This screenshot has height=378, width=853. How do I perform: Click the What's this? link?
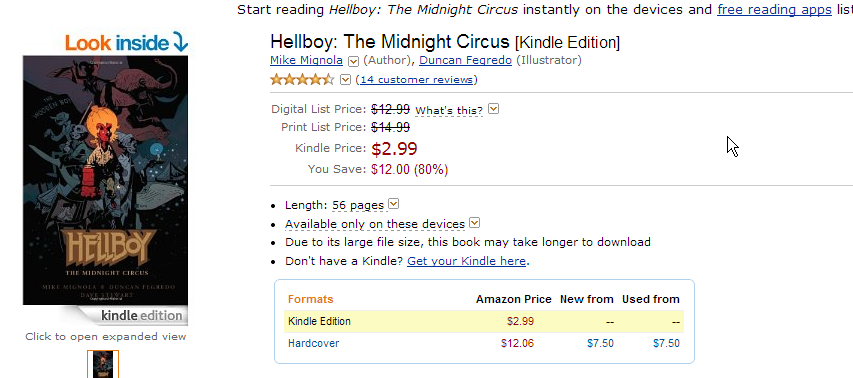pyautogui.click(x=449, y=110)
